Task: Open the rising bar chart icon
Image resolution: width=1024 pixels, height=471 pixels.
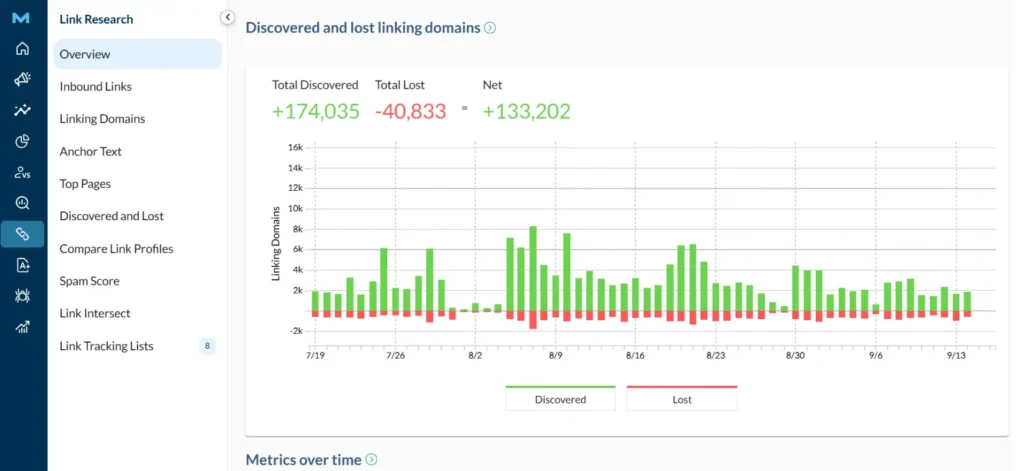Action: pyautogui.click(x=22, y=327)
